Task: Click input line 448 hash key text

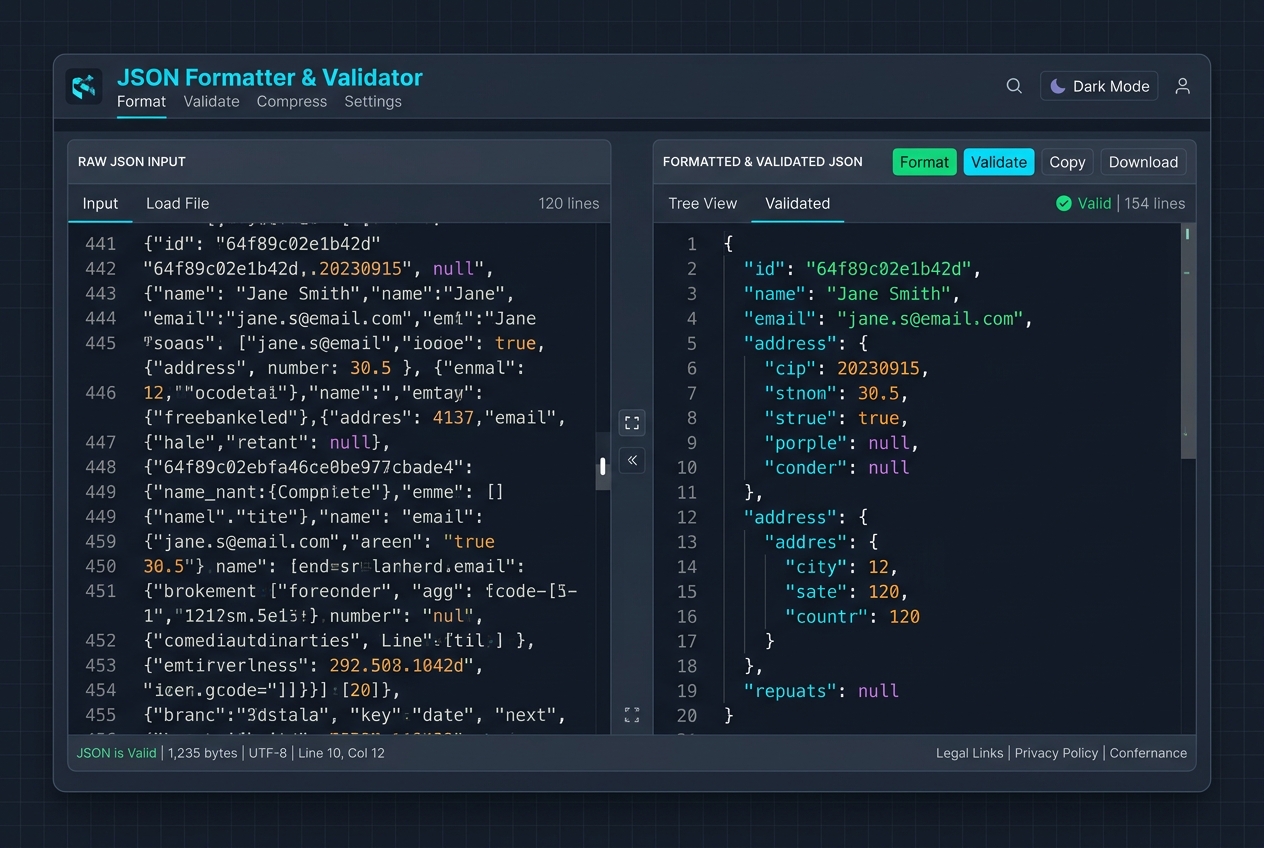Action: coord(308,467)
